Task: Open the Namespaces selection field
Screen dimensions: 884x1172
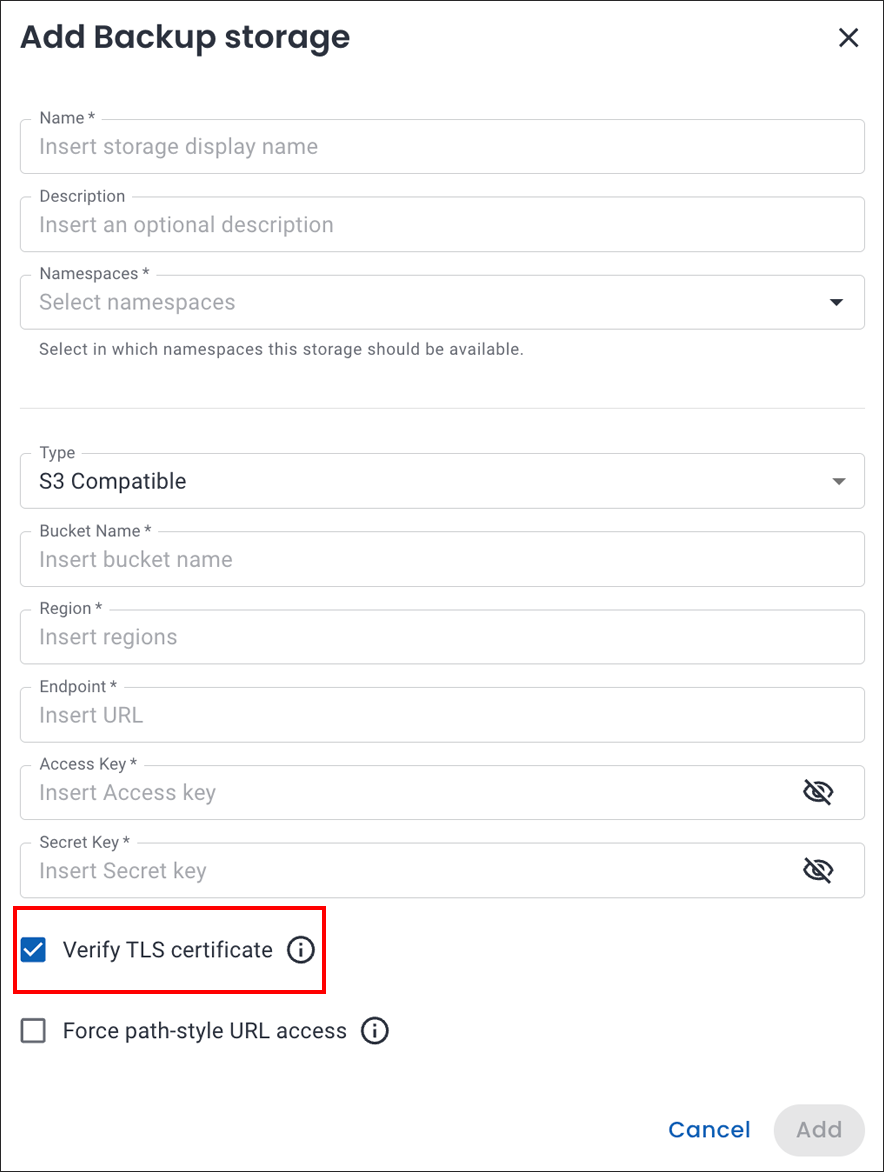Action: point(420,303)
